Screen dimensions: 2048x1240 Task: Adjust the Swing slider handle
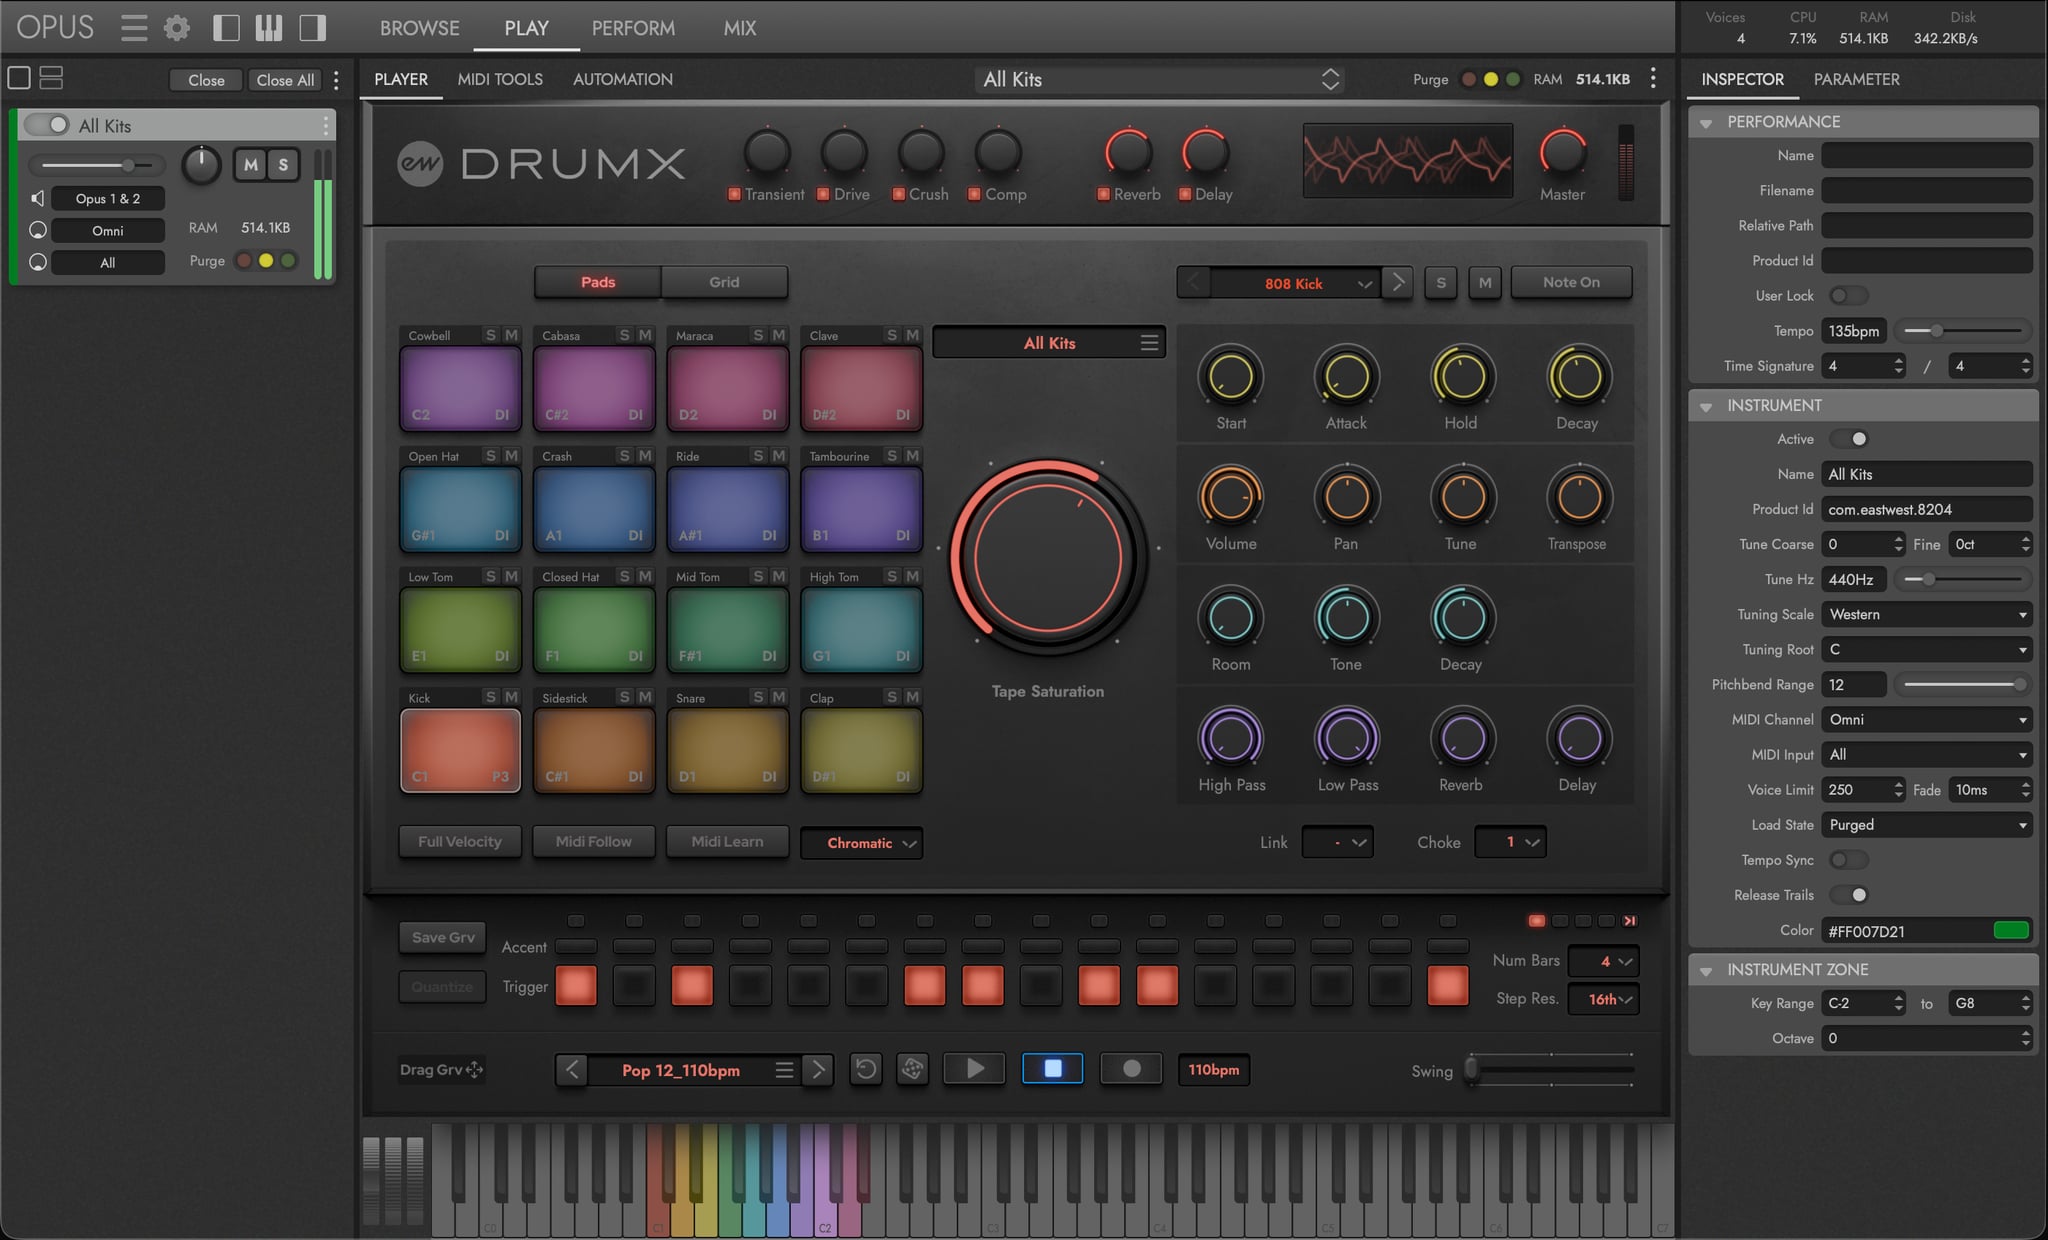[x=1471, y=1070]
